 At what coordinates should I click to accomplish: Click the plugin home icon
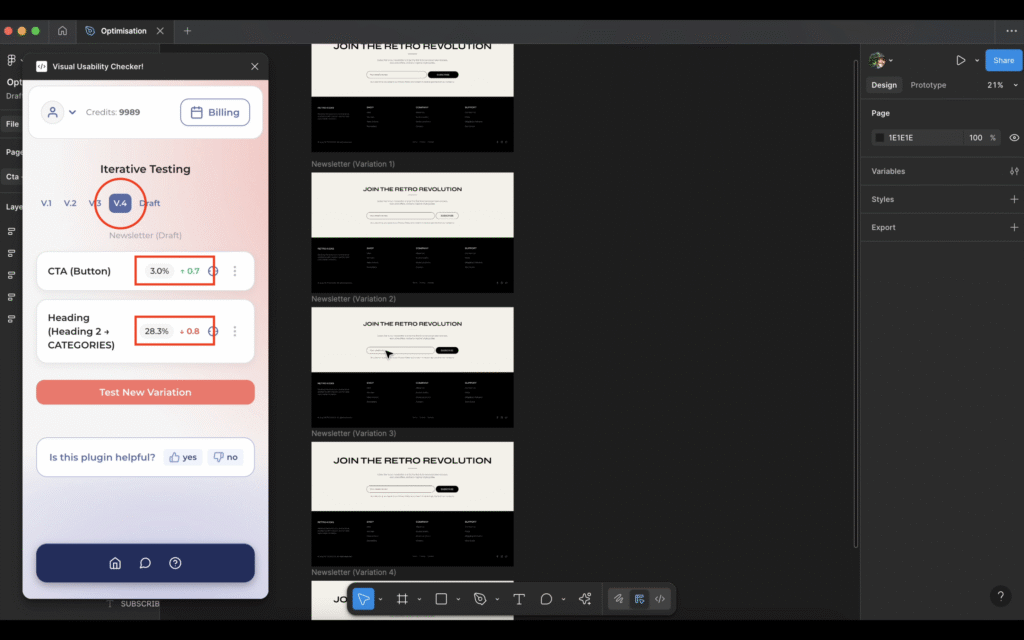coord(115,563)
